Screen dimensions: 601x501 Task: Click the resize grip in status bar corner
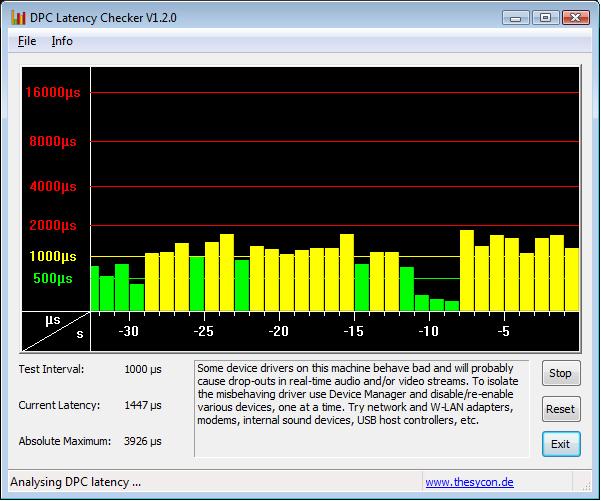(586, 486)
